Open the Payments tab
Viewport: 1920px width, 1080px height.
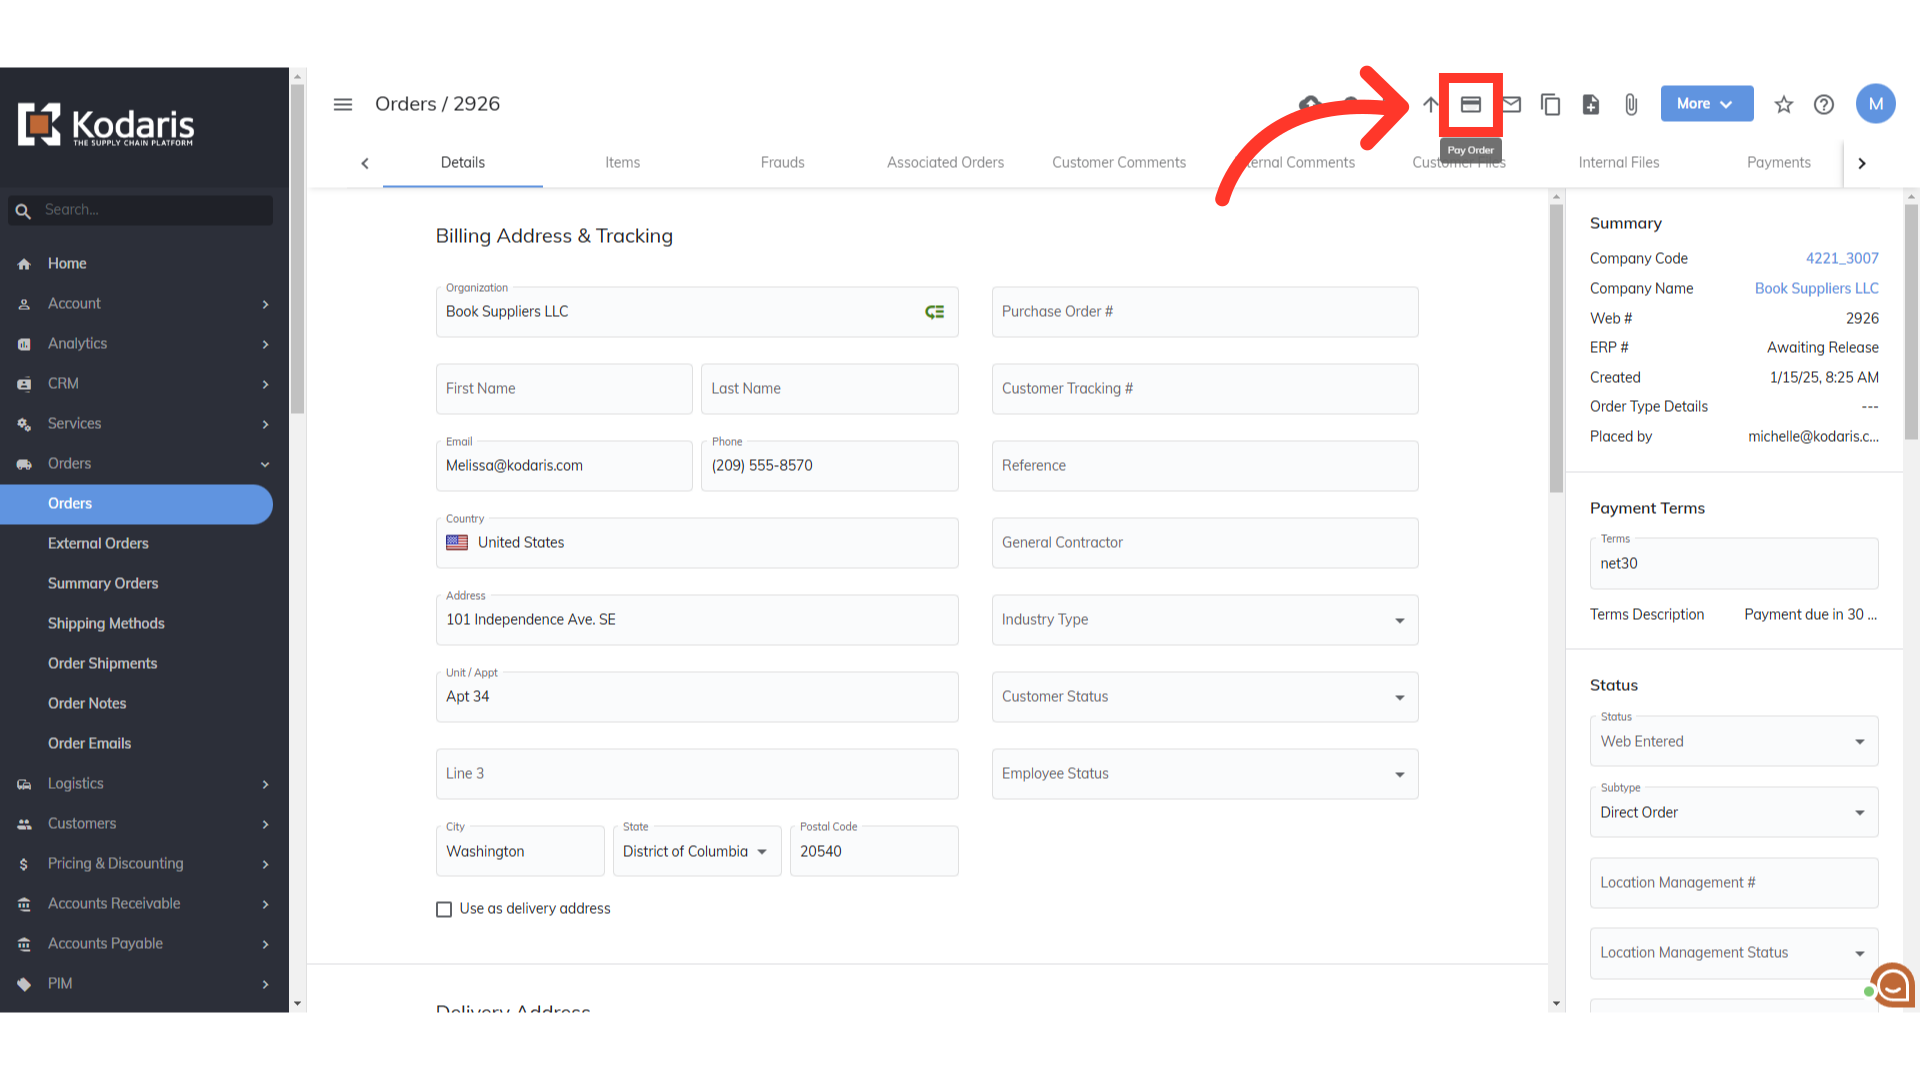coord(1778,162)
